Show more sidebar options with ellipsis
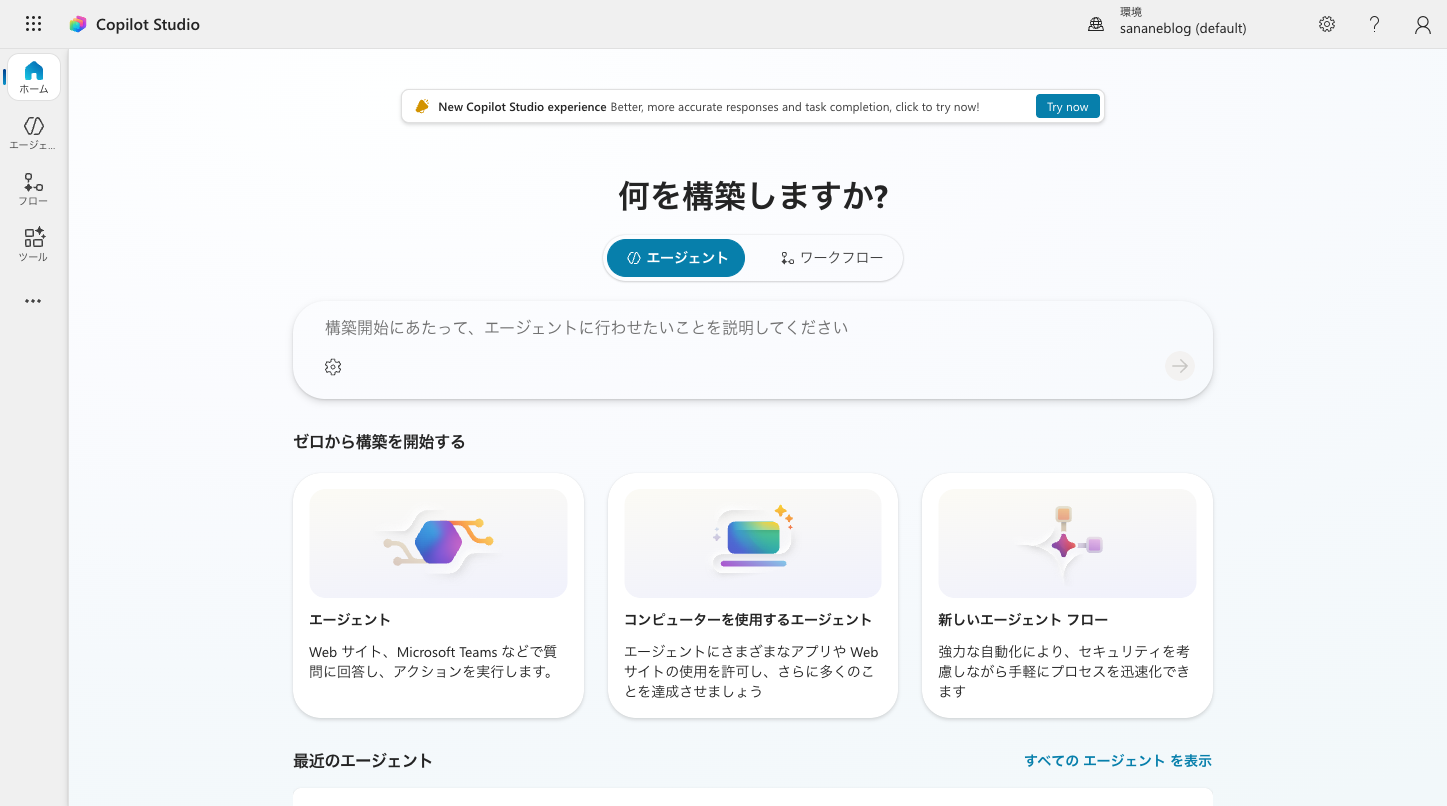 point(34,301)
